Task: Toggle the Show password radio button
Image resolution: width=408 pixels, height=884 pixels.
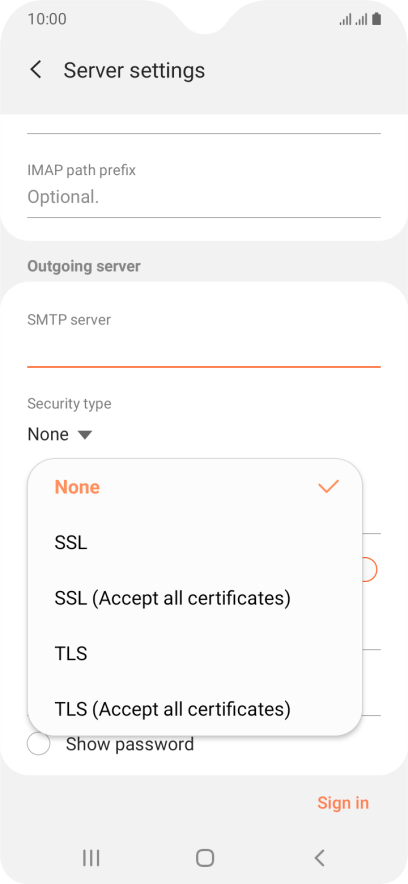Action: tap(38, 744)
